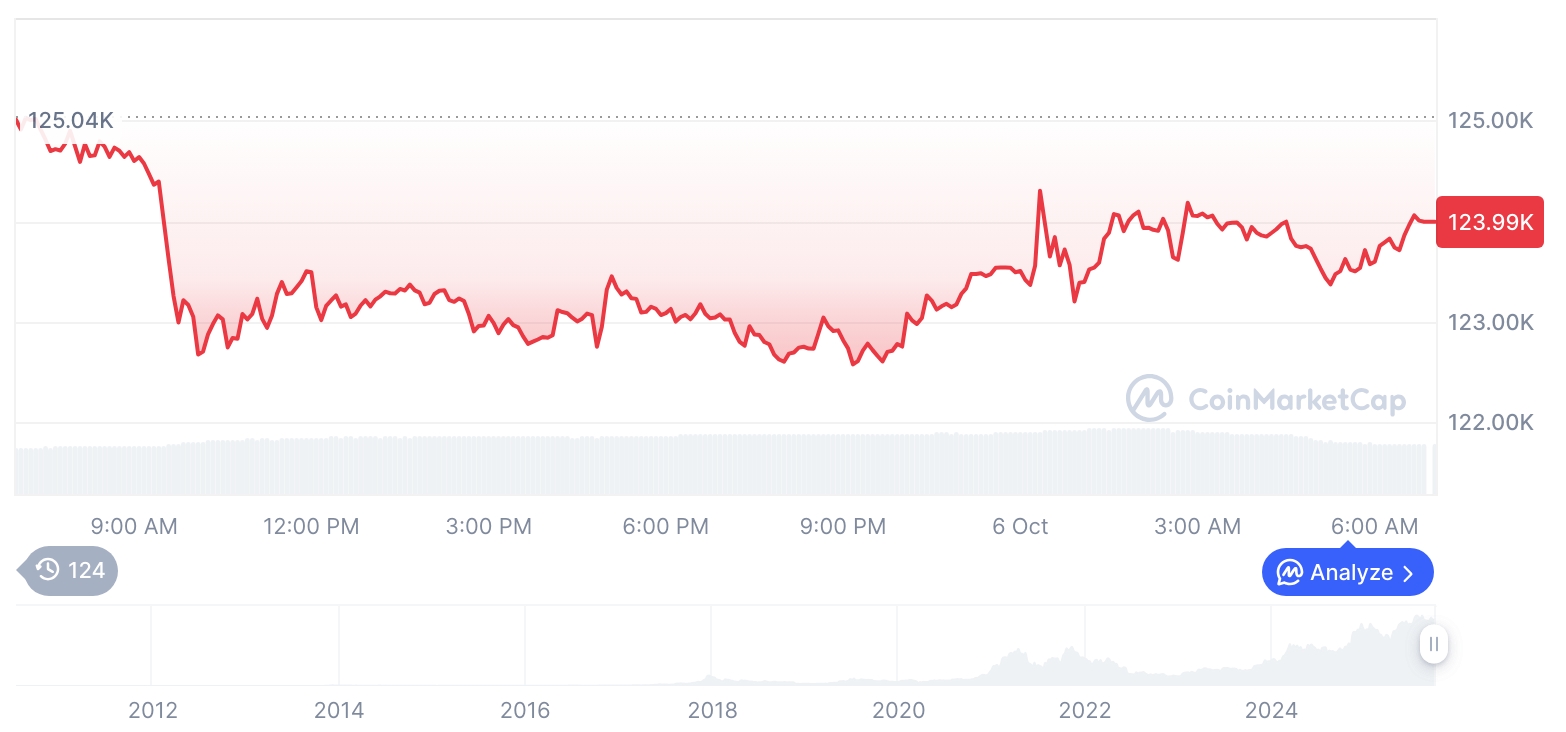The image size is (1566, 732).
Task: Click the 2020 label on the range navigator
Action: pos(898,711)
